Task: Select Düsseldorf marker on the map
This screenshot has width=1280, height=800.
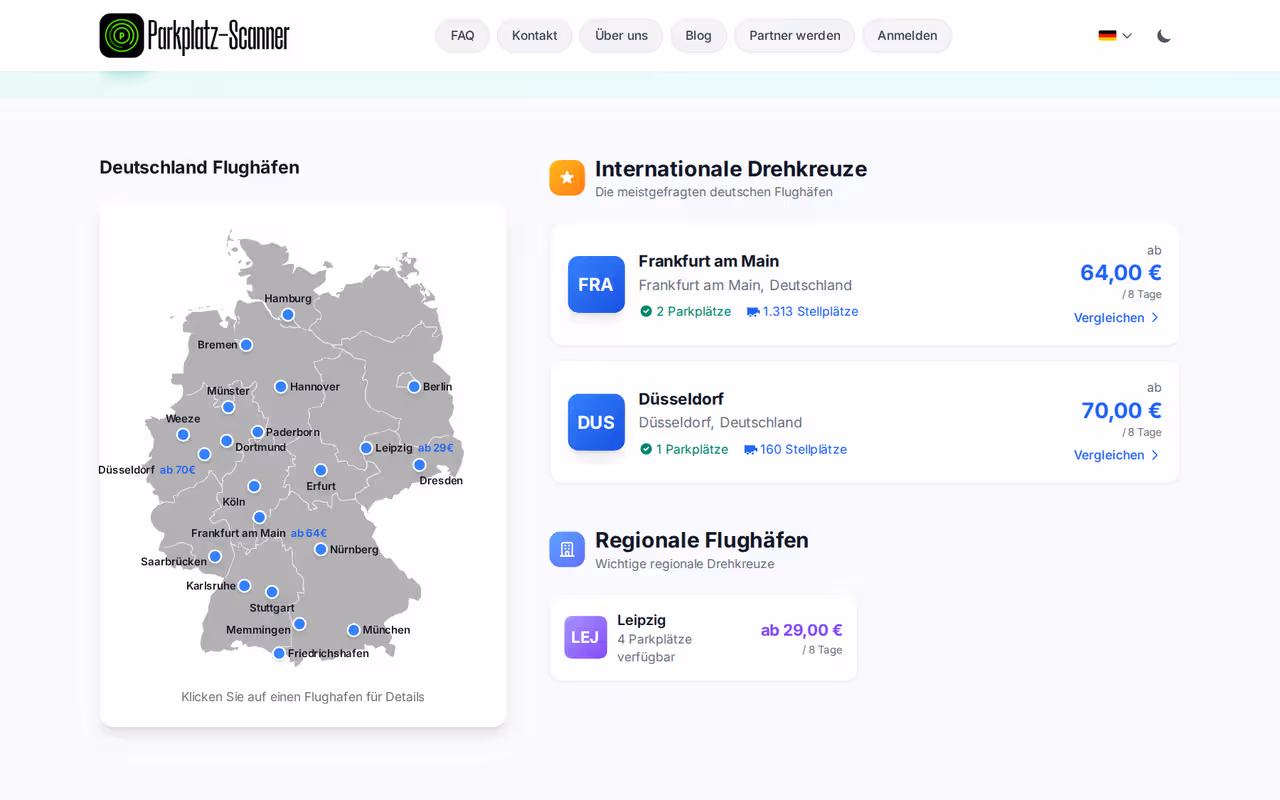Action: pos(204,454)
